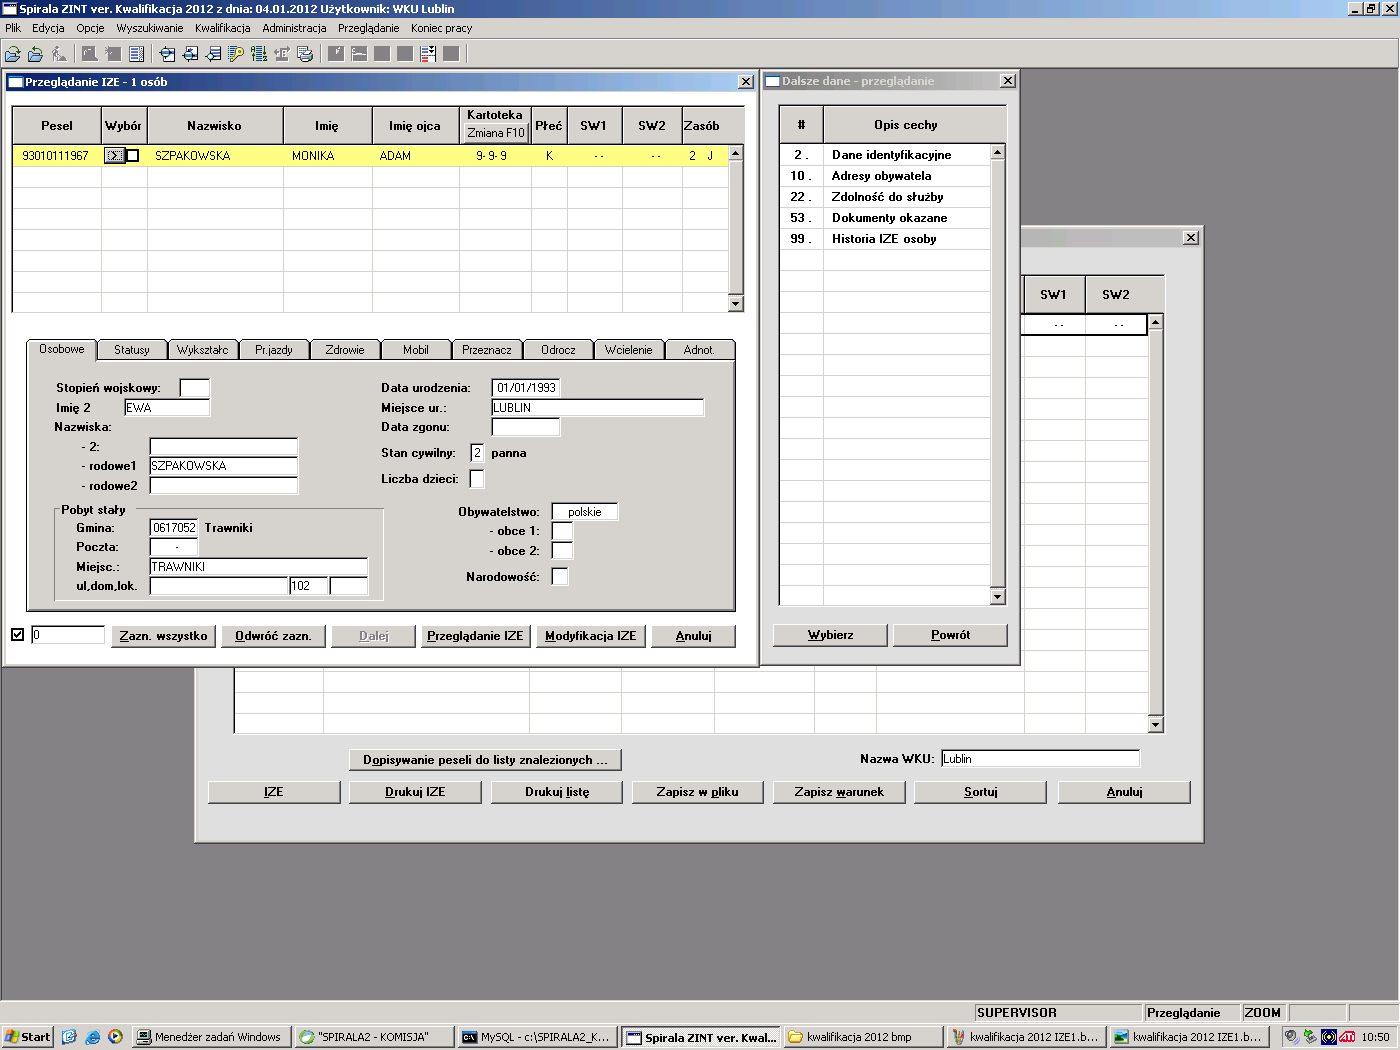Select 'Adresy obywatela' row
Image resolution: width=1400 pixels, height=1050 pixels.
885,176
